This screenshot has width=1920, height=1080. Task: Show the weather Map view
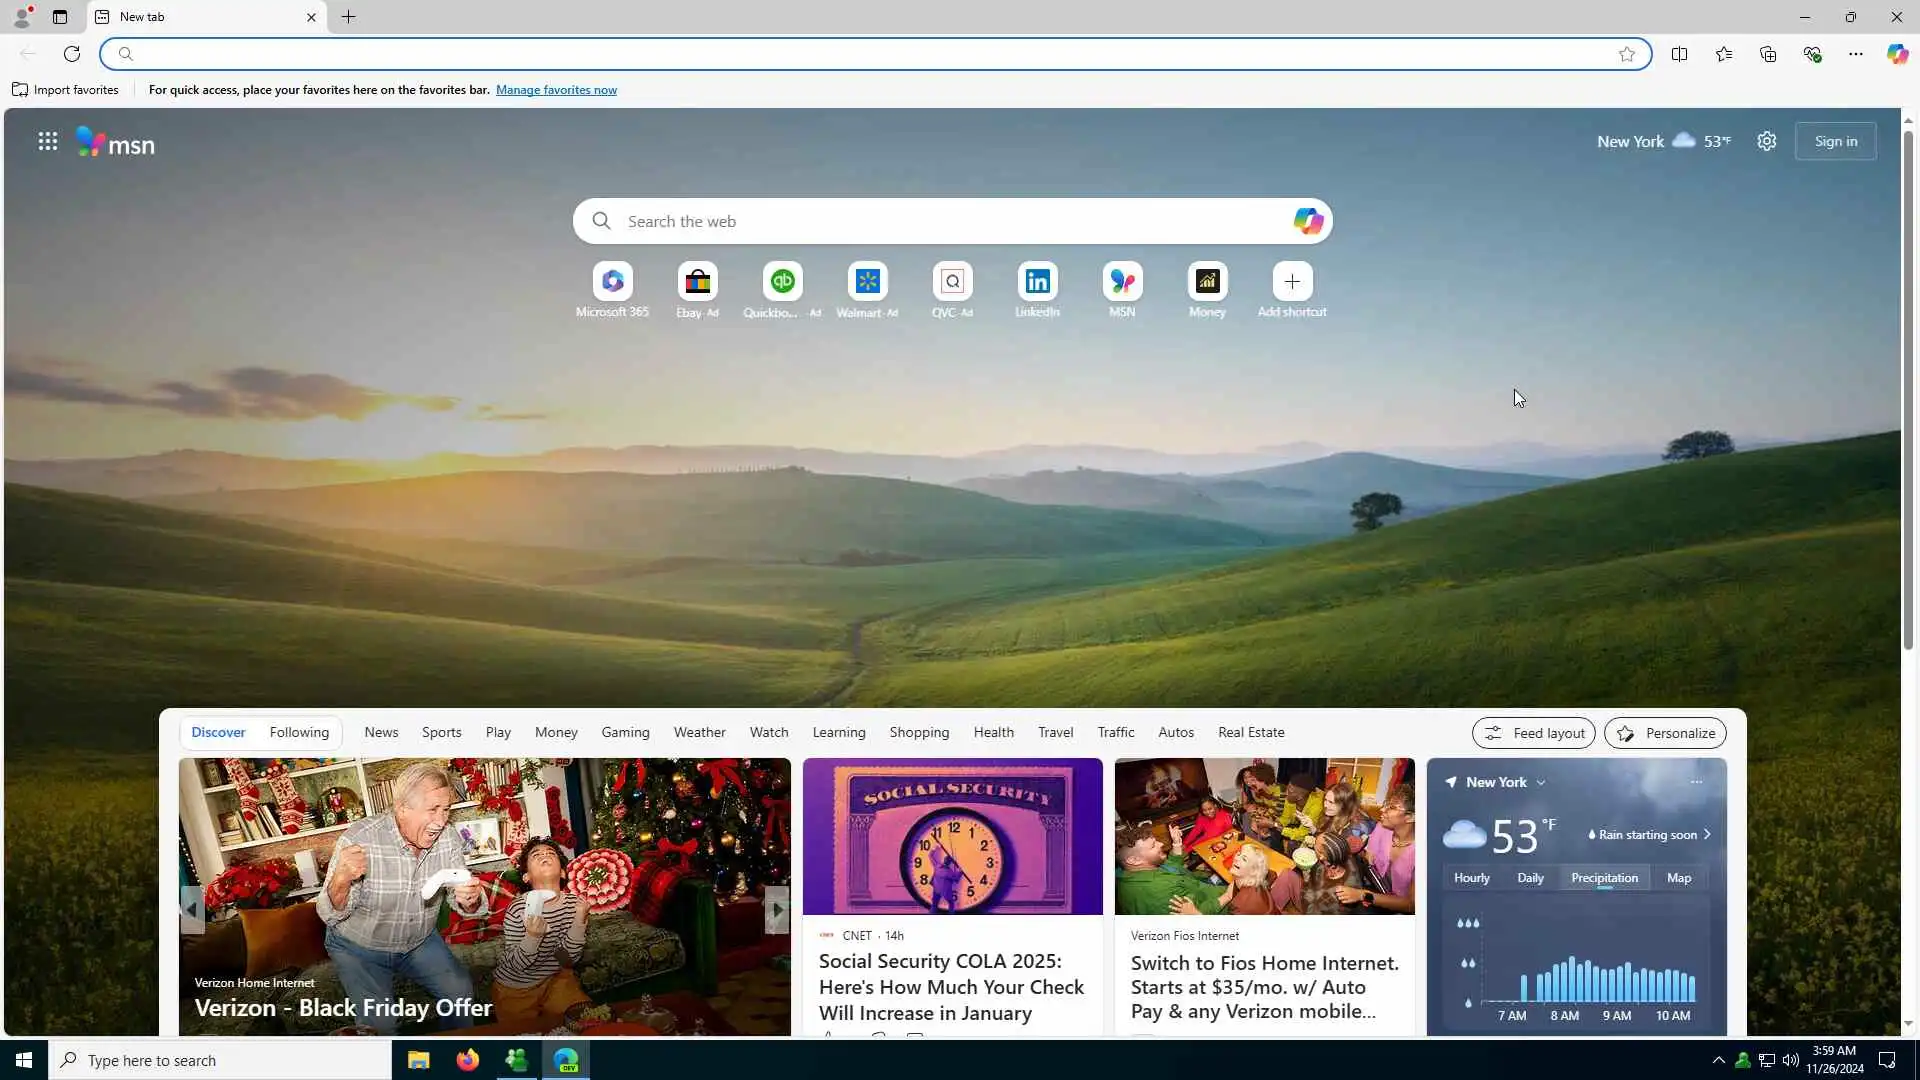[1679, 878]
